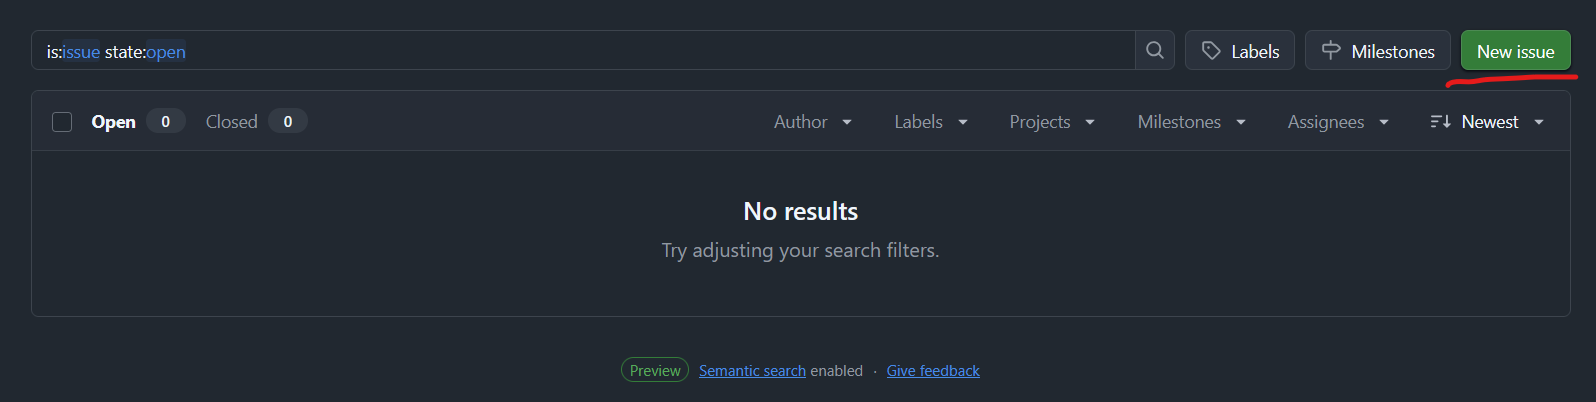The height and width of the screenshot is (402, 1596).
Task: Show the Closed issues tab
Action: point(232,122)
